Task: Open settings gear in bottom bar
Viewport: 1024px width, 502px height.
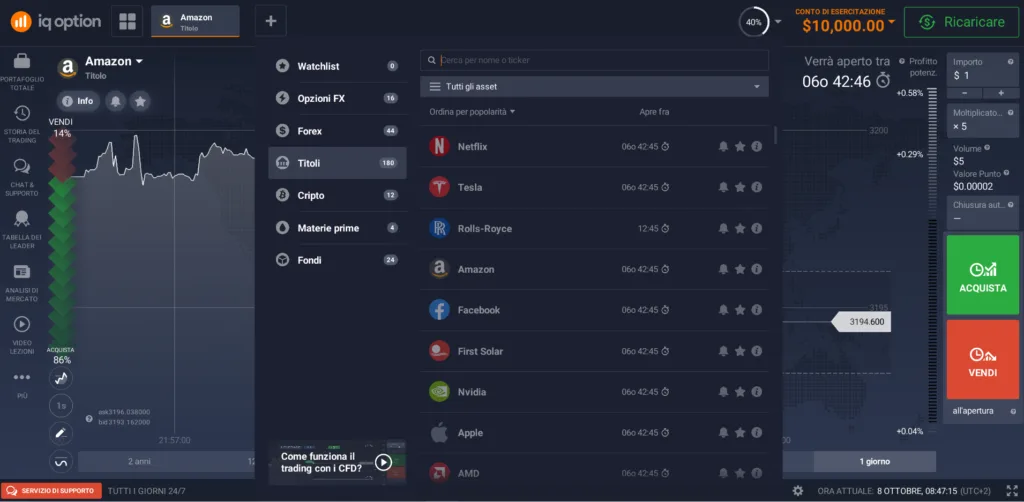Action: [x=797, y=491]
